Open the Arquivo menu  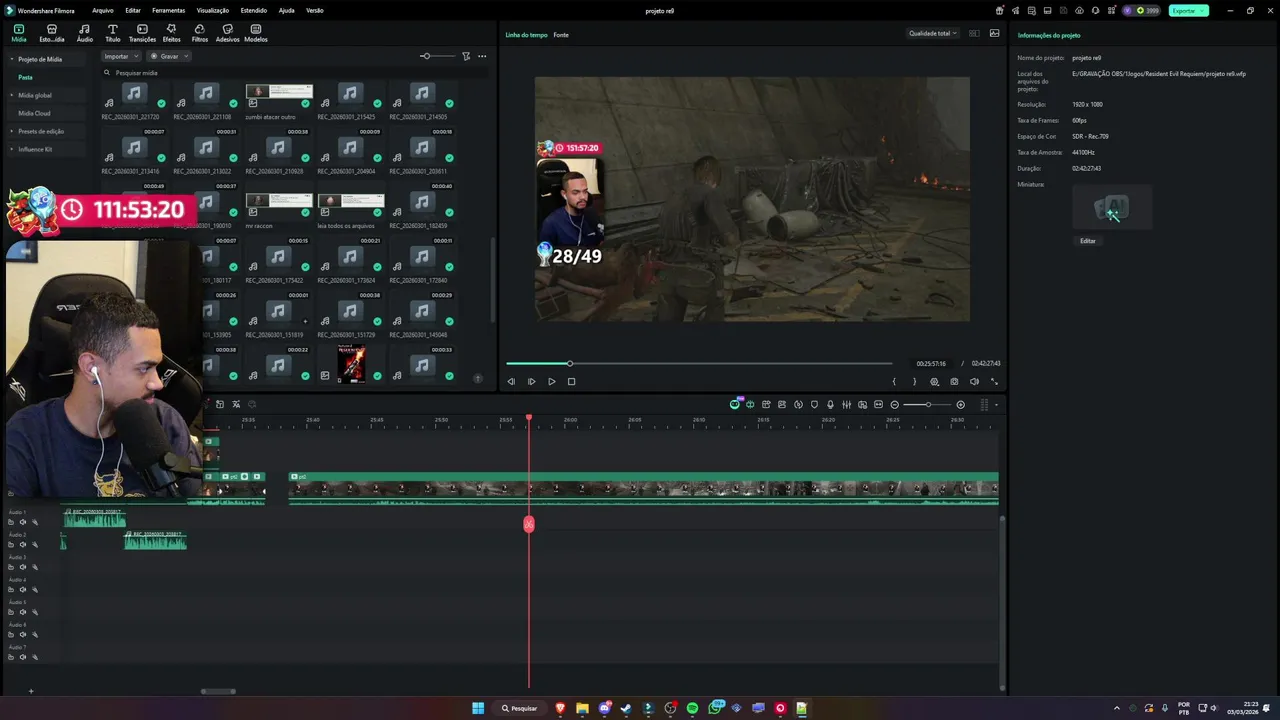pos(102,10)
